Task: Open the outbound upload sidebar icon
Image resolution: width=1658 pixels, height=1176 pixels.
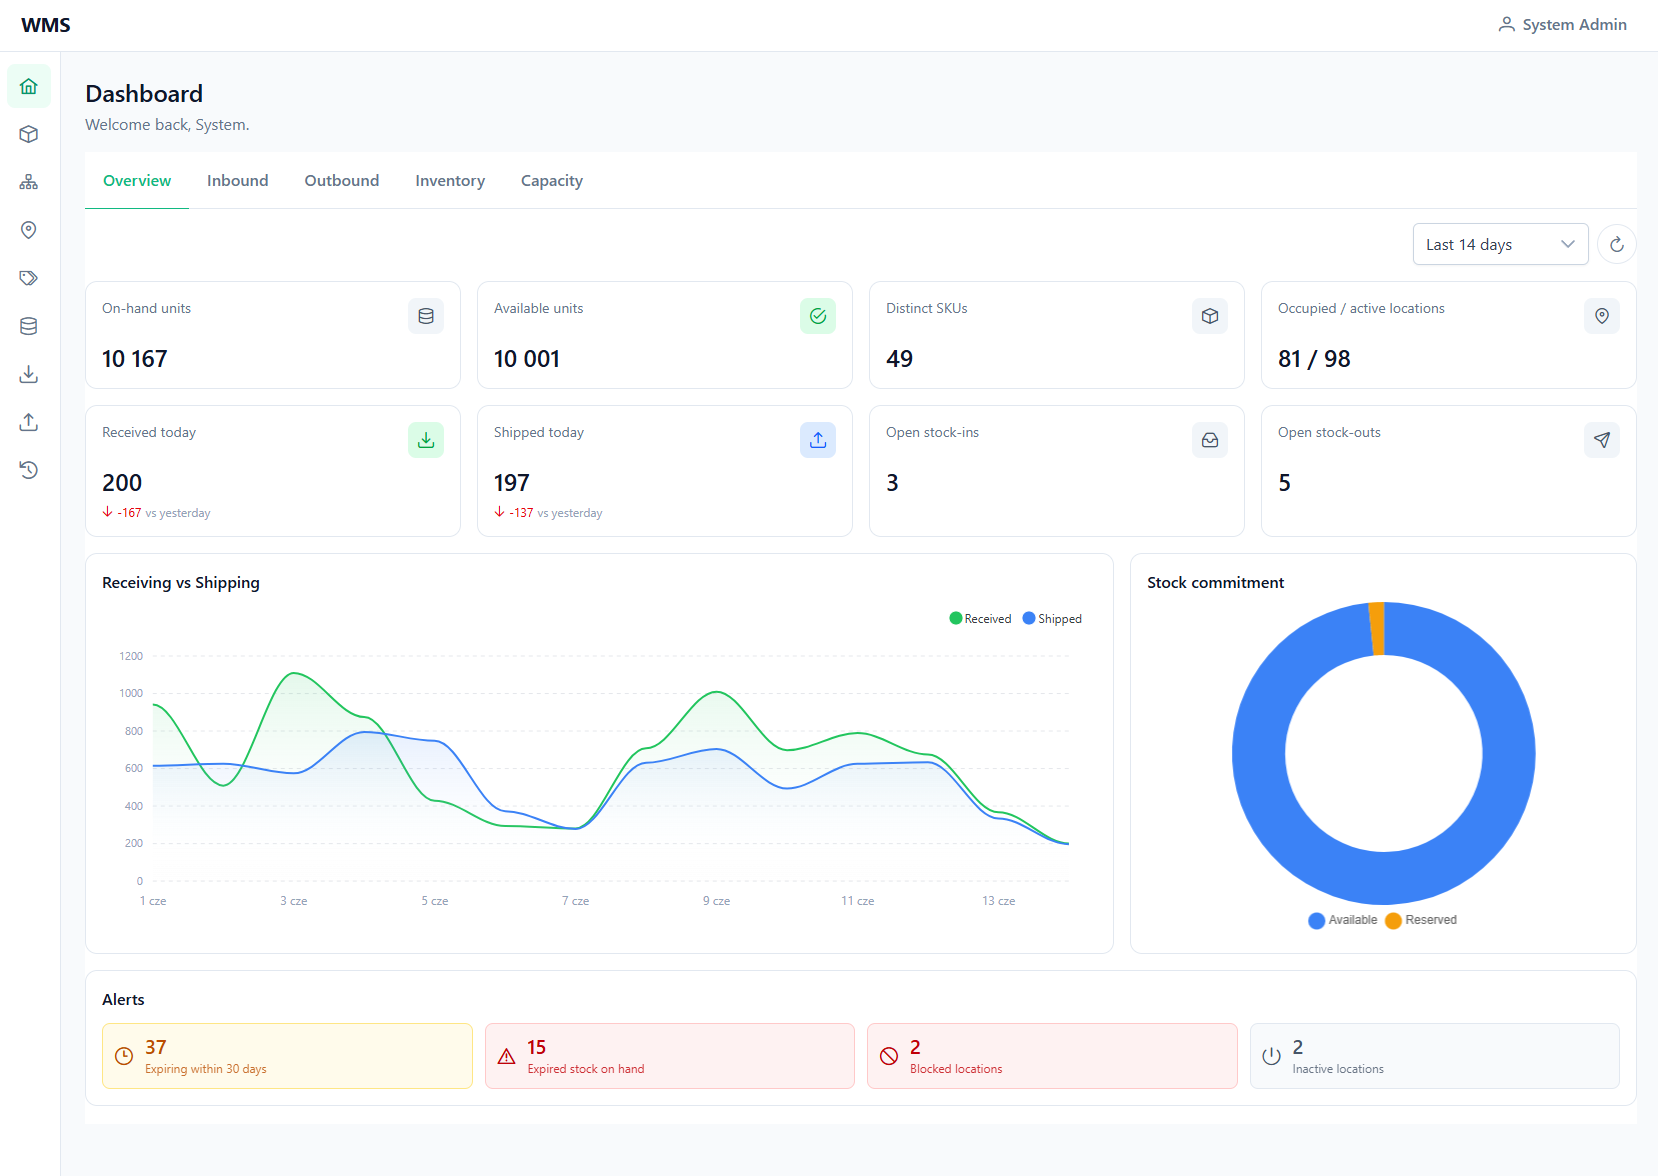Action: click(29, 422)
